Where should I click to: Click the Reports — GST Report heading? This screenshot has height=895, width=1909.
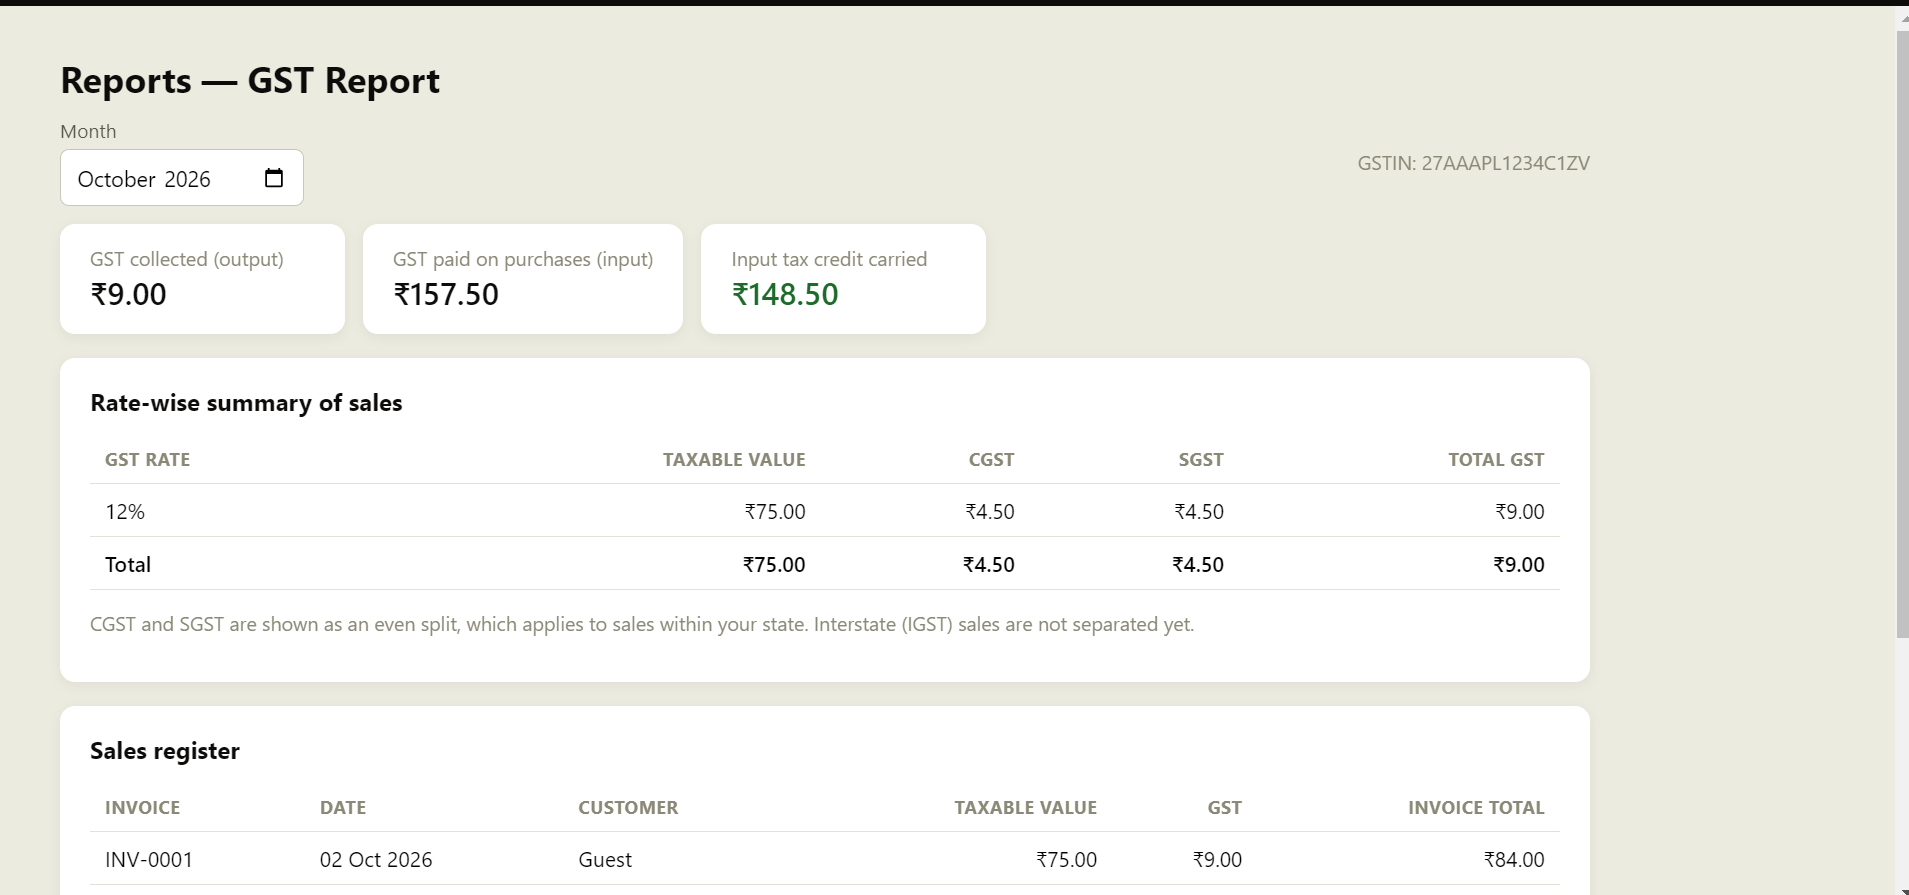tap(250, 81)
